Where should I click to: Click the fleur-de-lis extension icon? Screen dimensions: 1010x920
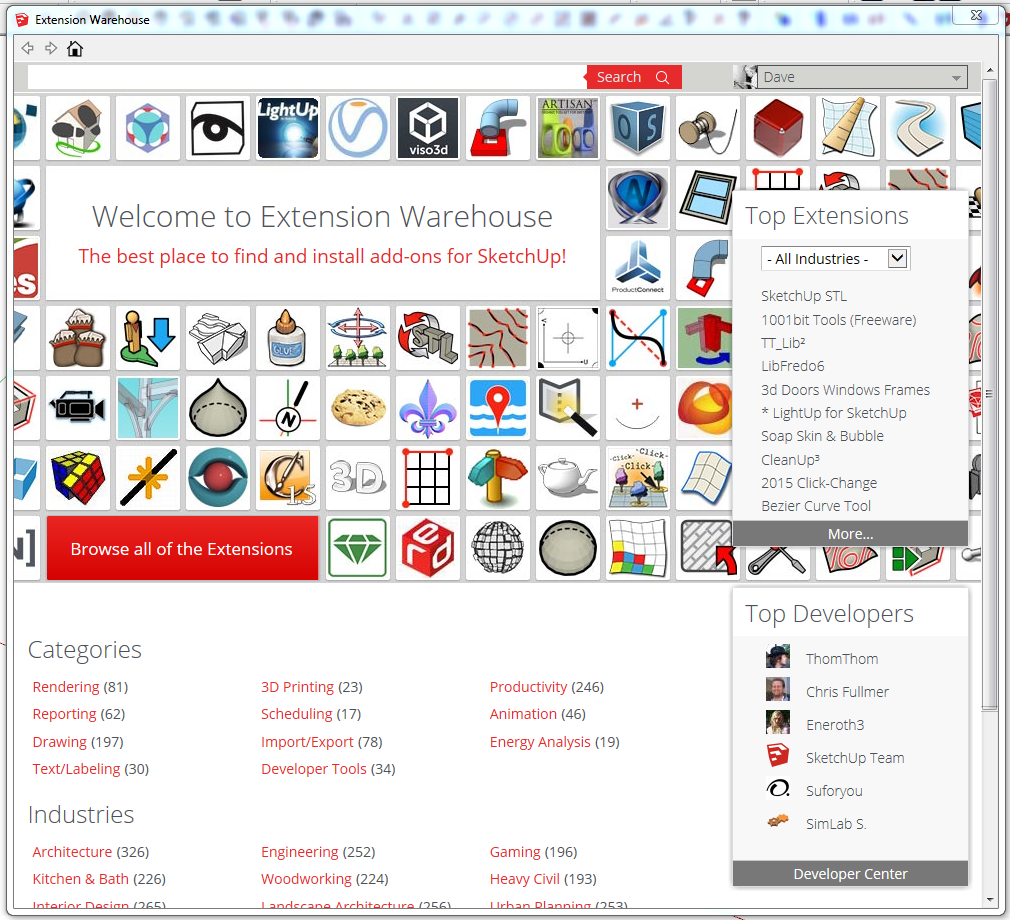[x=428, y=408]
